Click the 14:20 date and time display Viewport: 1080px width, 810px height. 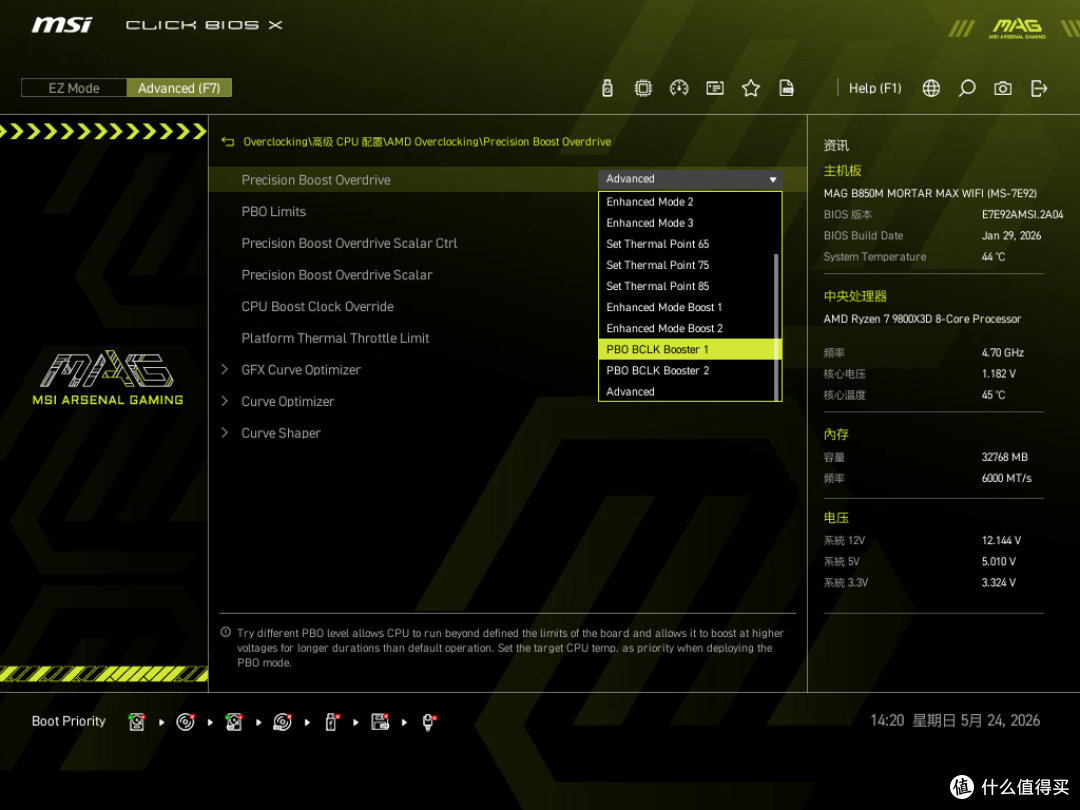click(955, 720)
